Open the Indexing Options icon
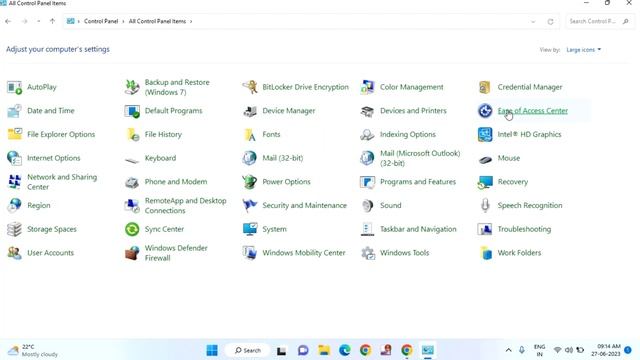The width and height of the screenshot is (640, 360). click(x=367, y=135)
